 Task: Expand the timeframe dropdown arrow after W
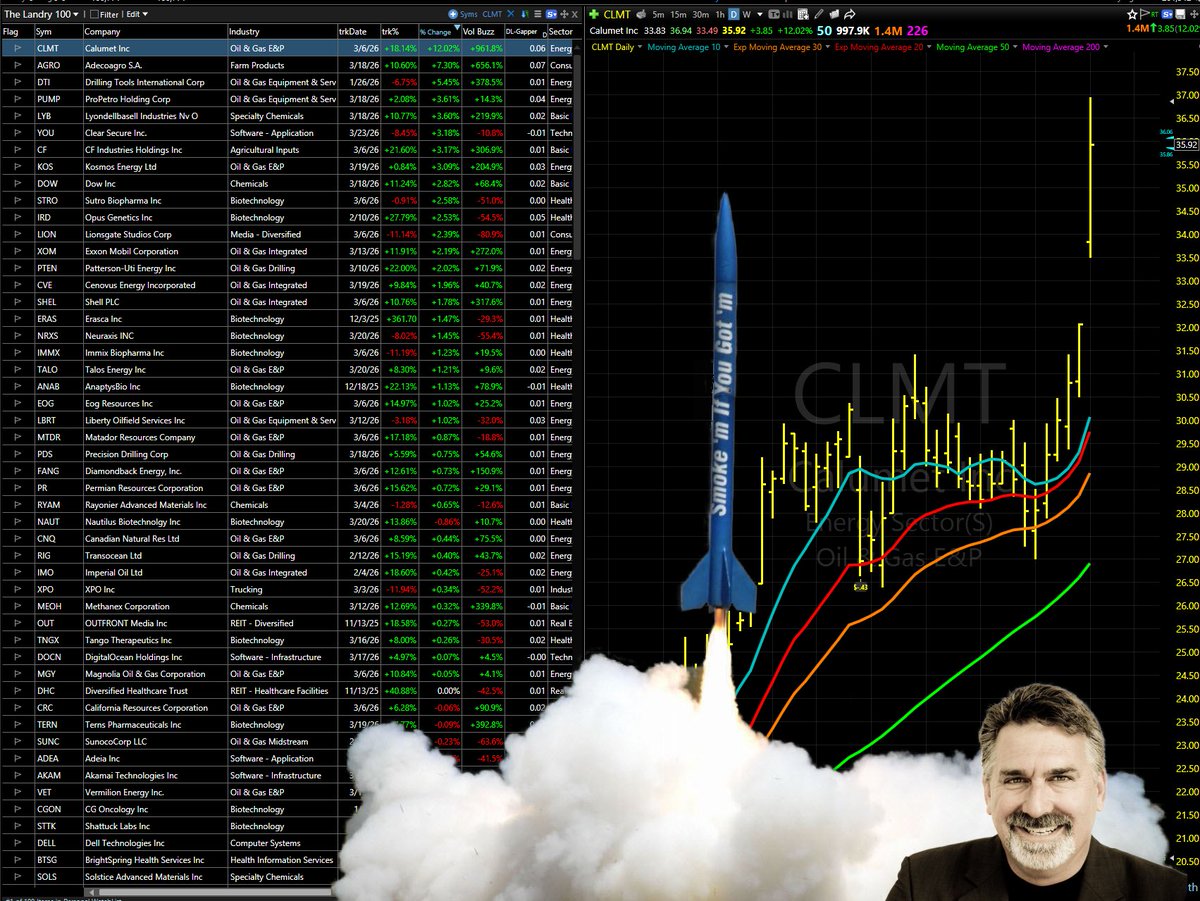point(760,14)
